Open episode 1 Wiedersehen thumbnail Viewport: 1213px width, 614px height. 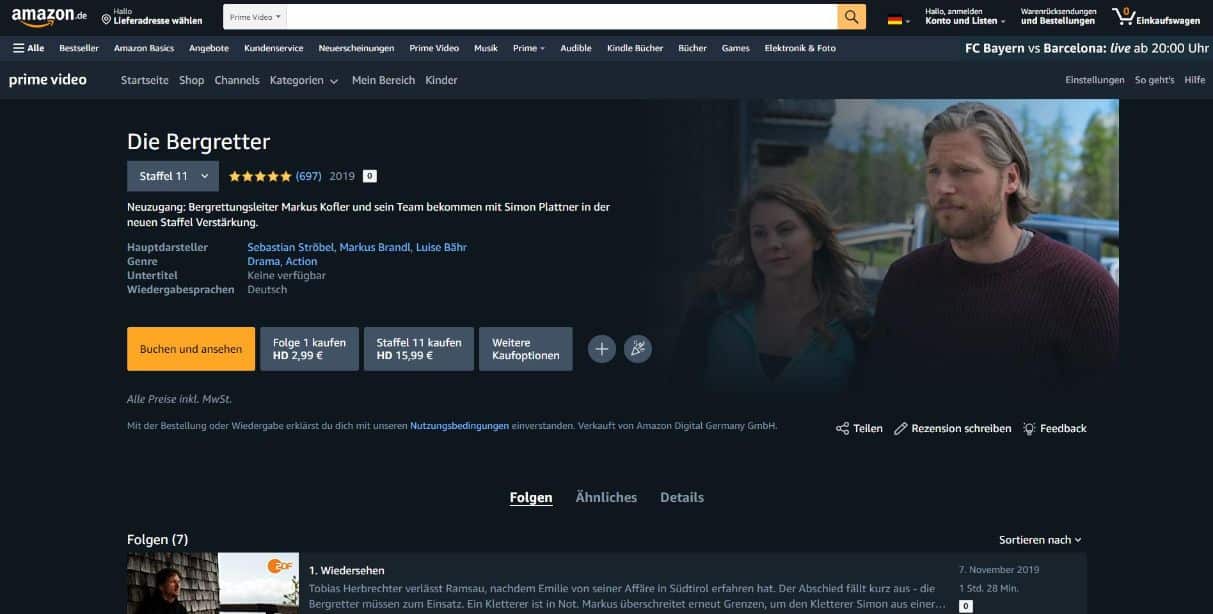tap(213, 583)
